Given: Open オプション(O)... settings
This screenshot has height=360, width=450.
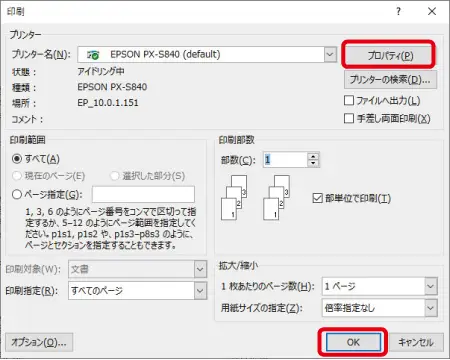Looking at the screenshot, I should click(39, 342).
